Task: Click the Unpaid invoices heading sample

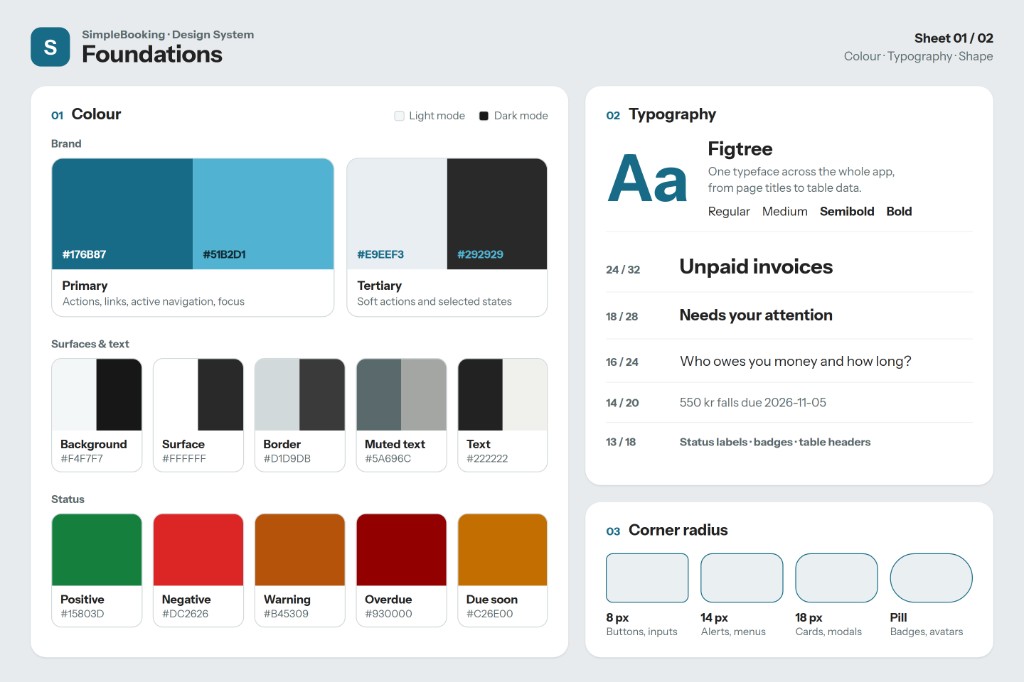Action: click(x=756, y=267)
